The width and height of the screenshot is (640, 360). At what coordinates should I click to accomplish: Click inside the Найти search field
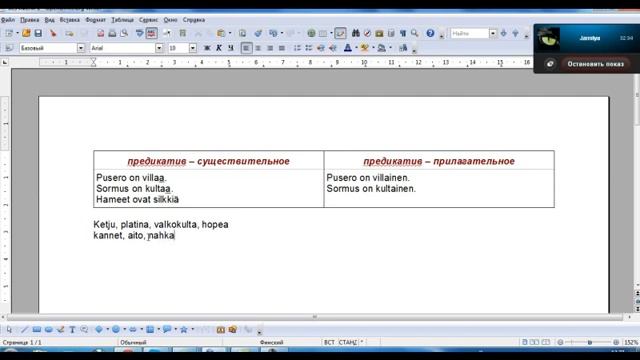click(469, 33)
